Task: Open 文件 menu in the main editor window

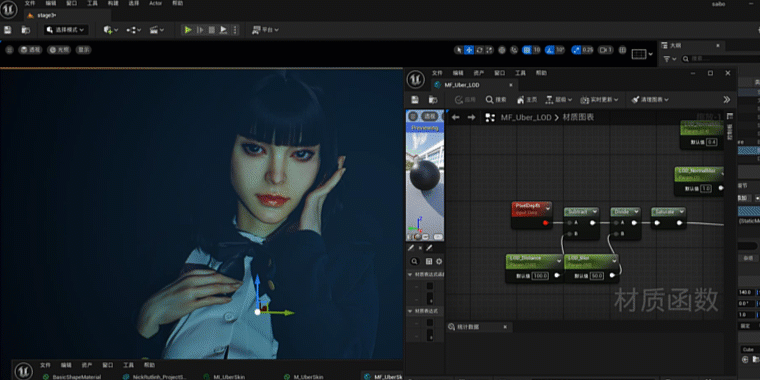Action: point(30,3)
